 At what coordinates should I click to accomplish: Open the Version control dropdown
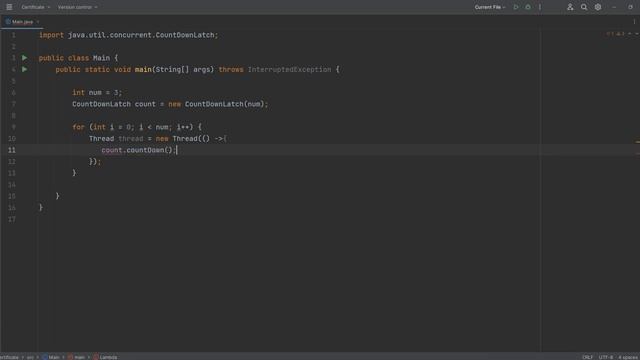[x=78, y=7]
